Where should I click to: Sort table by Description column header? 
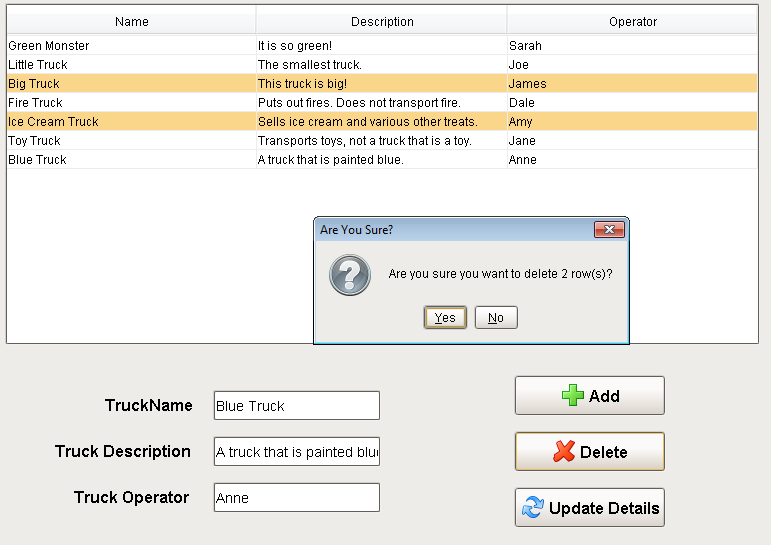382,22
